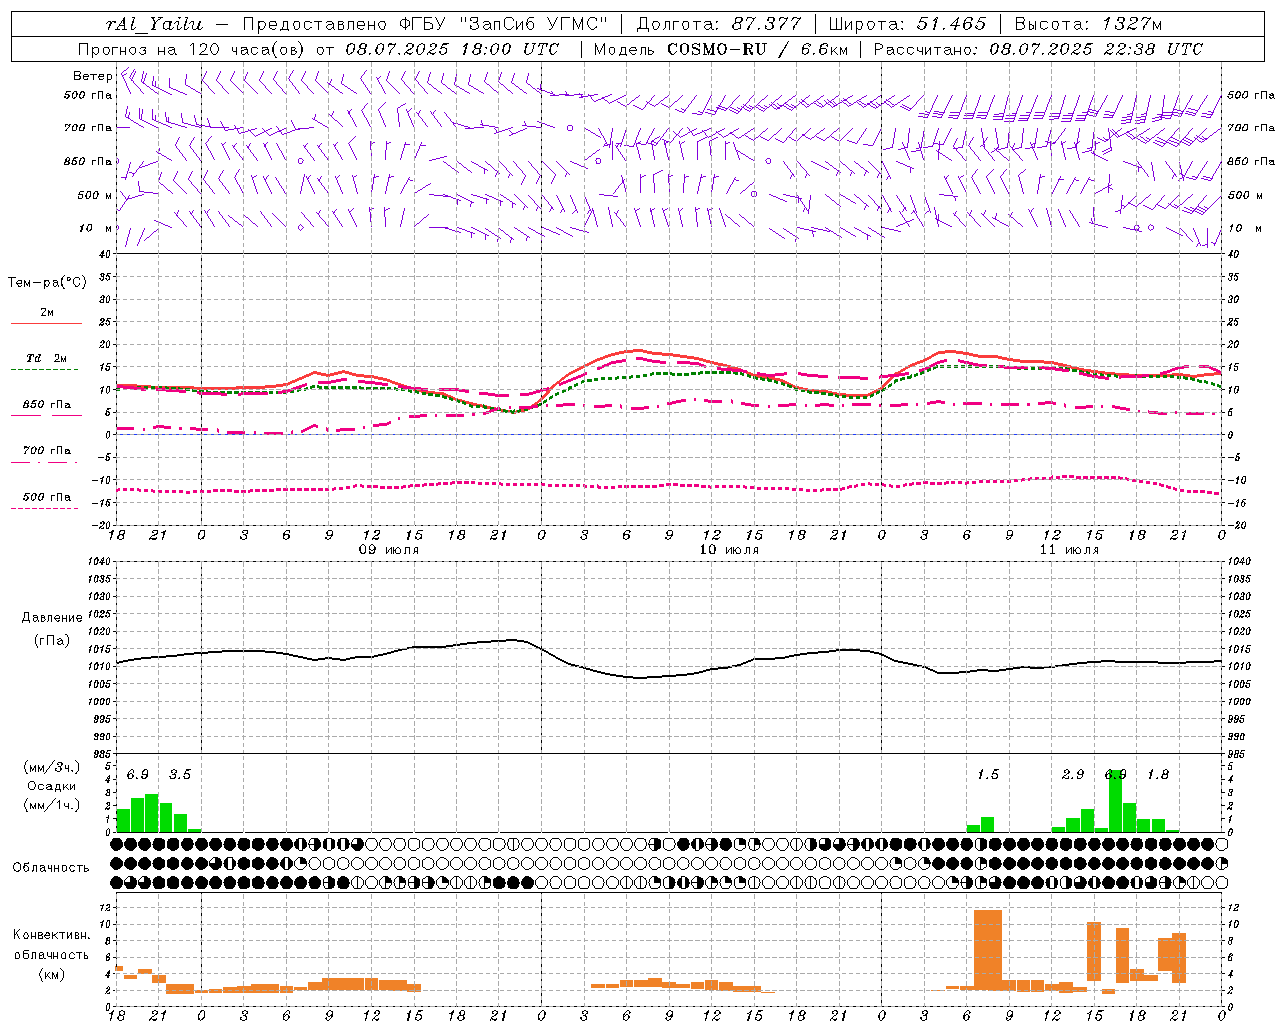Select the longitude value 'Долгота: 87.377'
This screenshot has height=1024, width=1280.
[718, 24]
